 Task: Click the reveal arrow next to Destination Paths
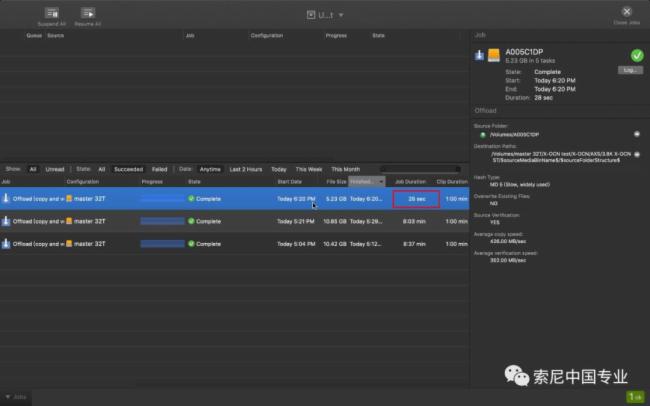[x=637, y=154]
